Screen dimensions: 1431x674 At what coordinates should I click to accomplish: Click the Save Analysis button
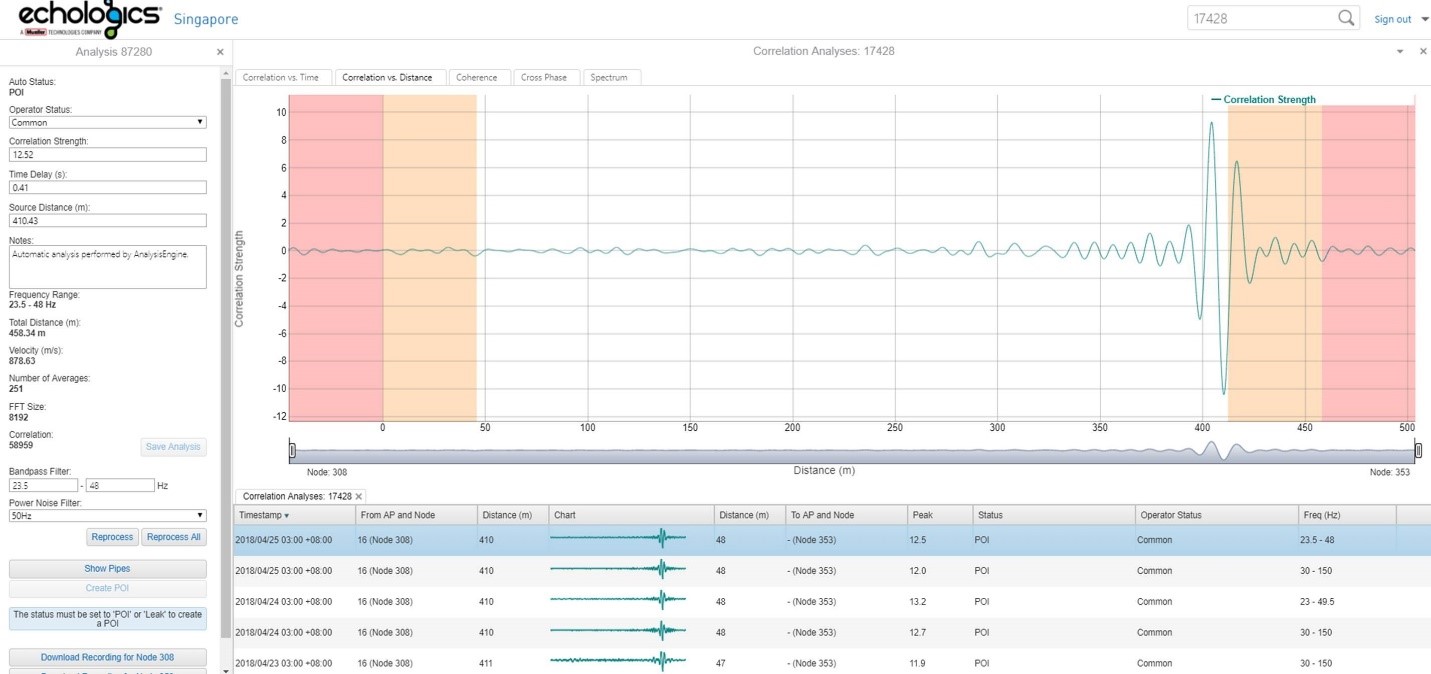(x=173, y=447)
